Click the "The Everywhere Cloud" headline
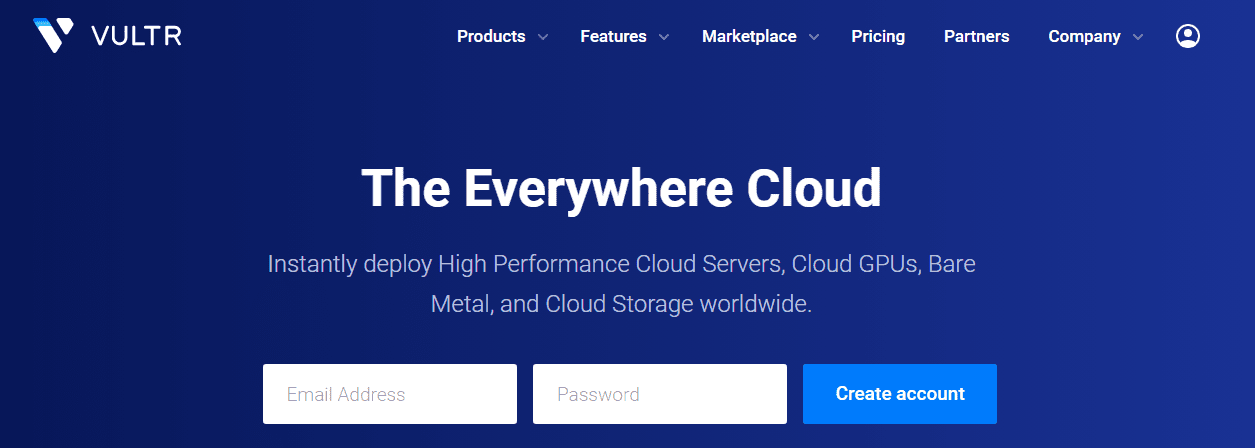This screenshot has height=448, width=1255. [x=621, y=188]
